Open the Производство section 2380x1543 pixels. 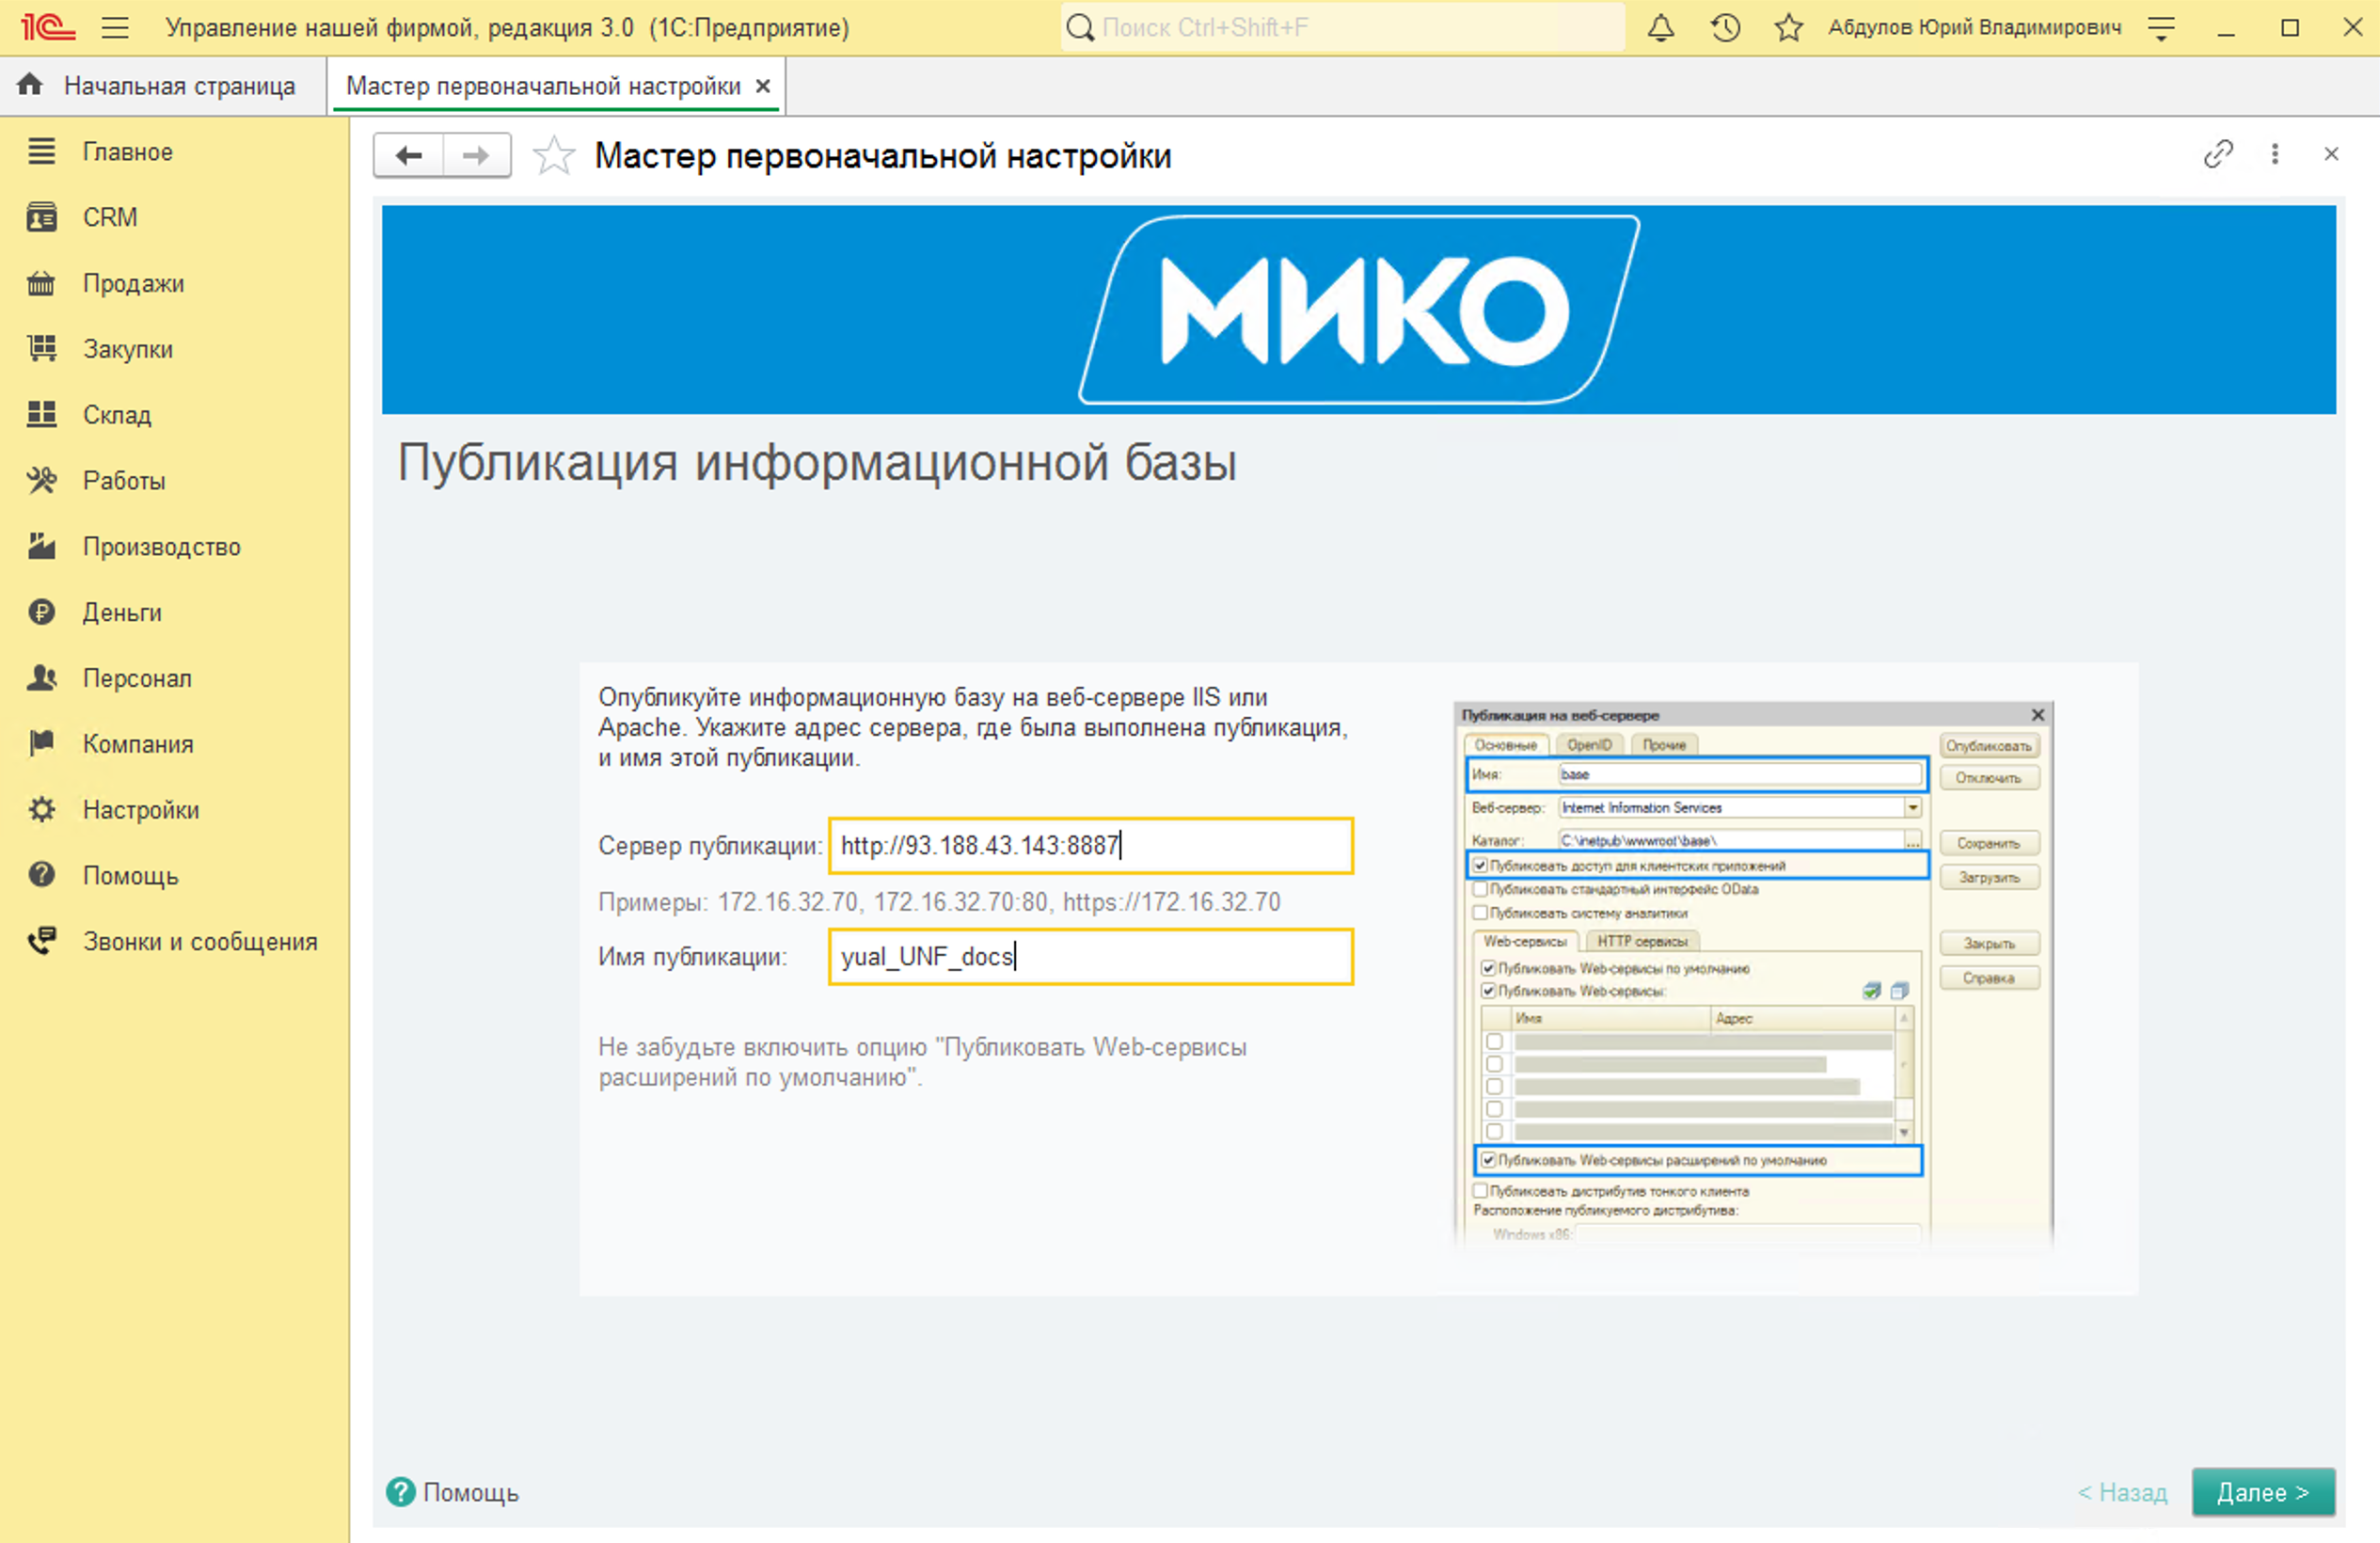(x=160, y=546)
